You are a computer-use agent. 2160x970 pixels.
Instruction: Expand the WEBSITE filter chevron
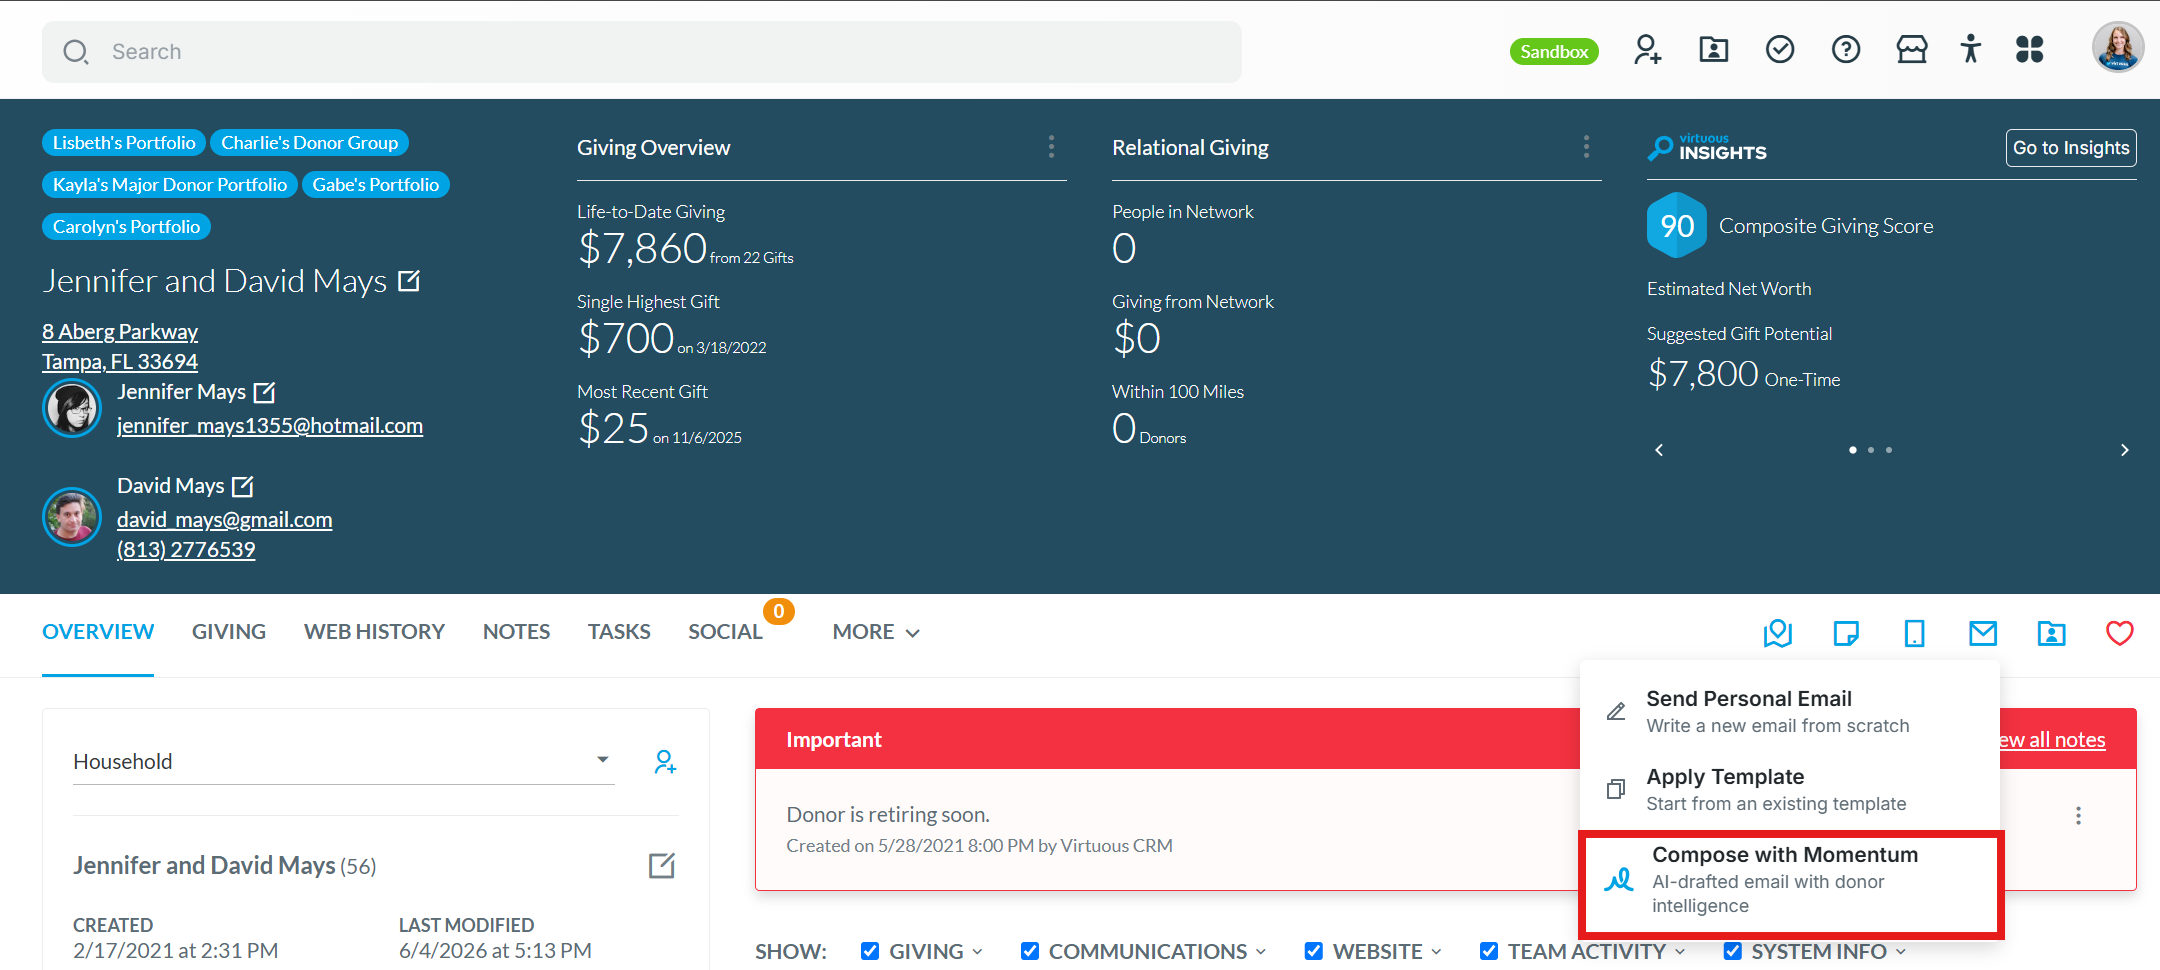coord(1436,952)
